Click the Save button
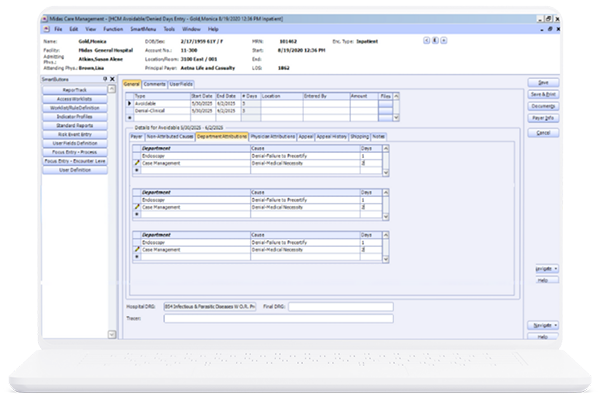 (543, 83)
